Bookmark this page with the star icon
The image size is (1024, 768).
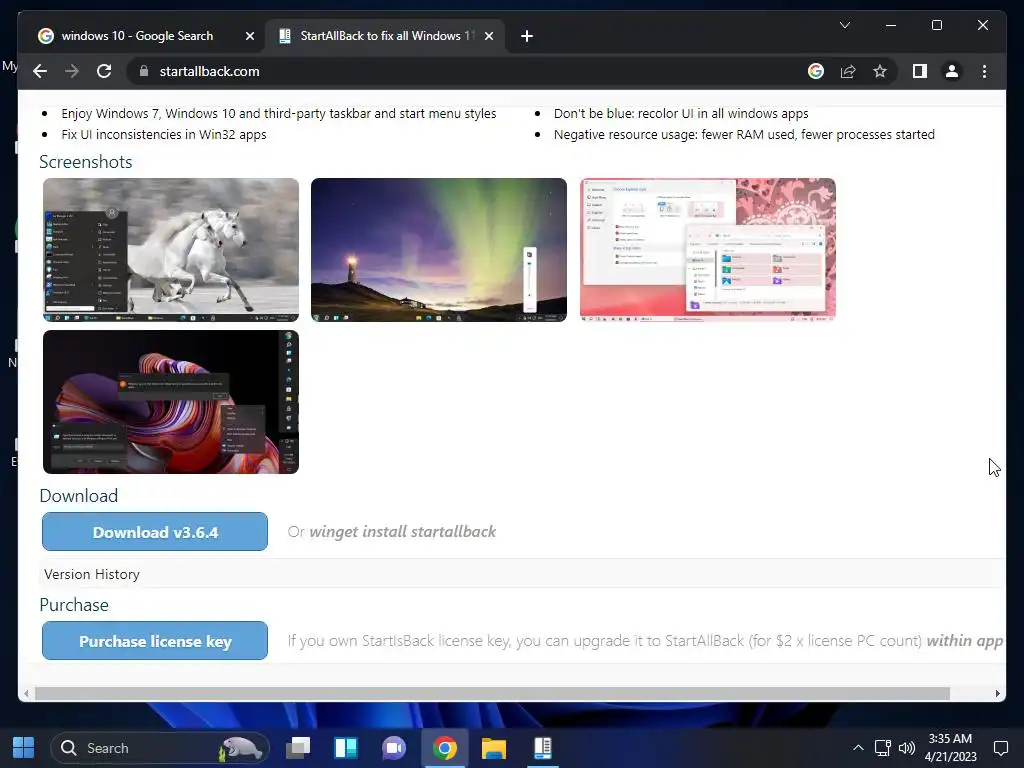click(x=880, y=71)
